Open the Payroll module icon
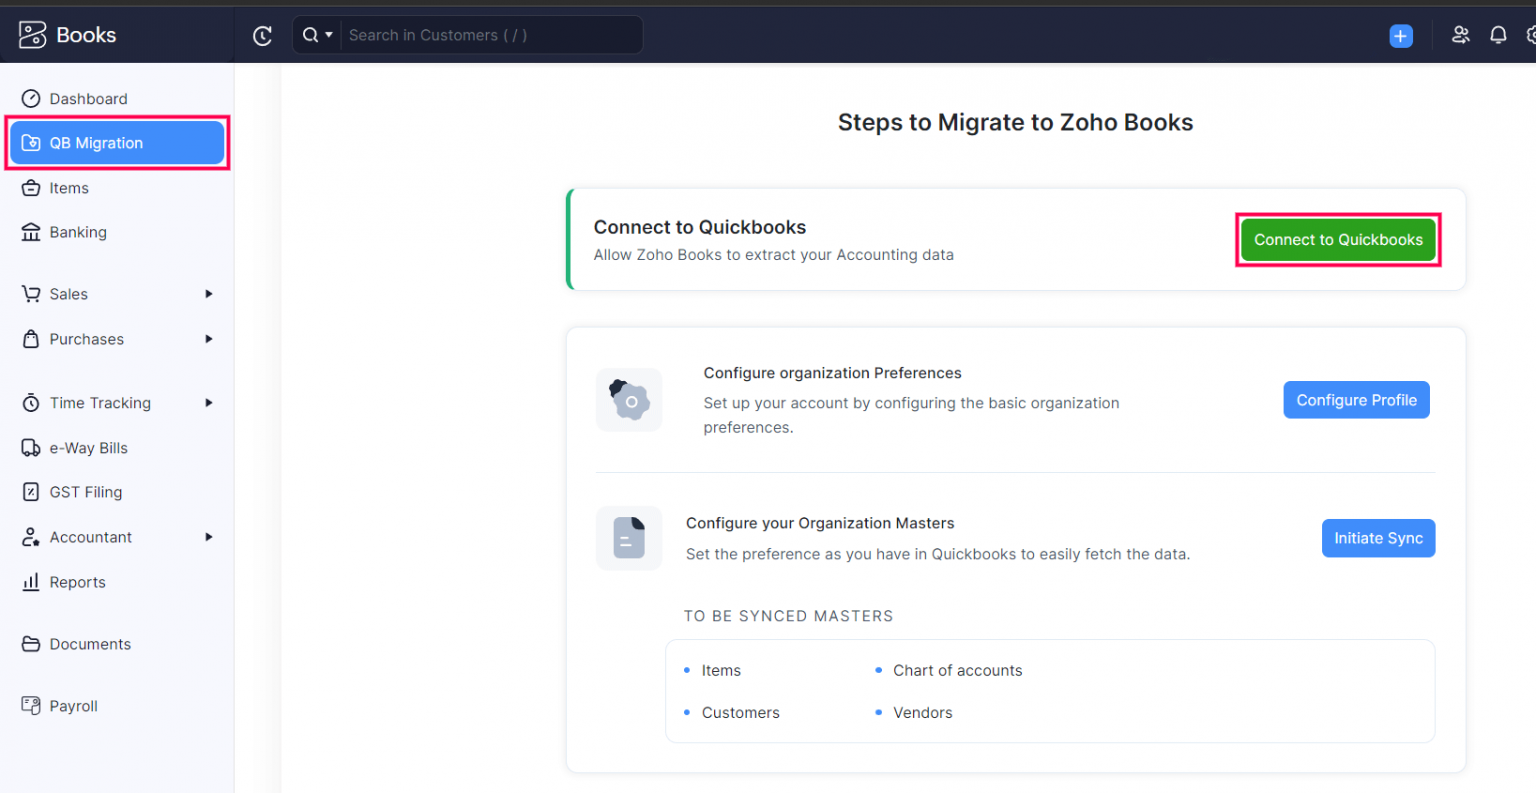 30,706
